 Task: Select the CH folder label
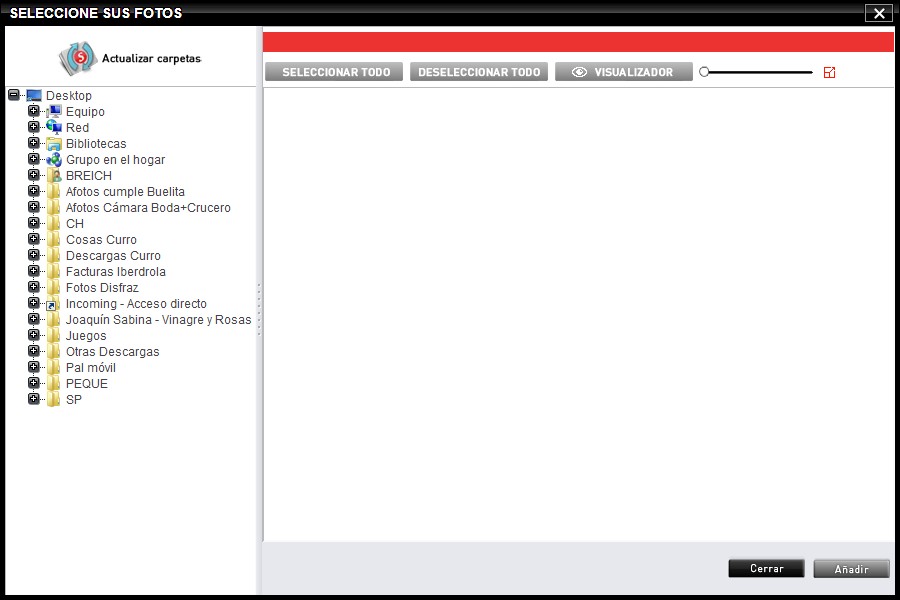click(x=75, y=223)
